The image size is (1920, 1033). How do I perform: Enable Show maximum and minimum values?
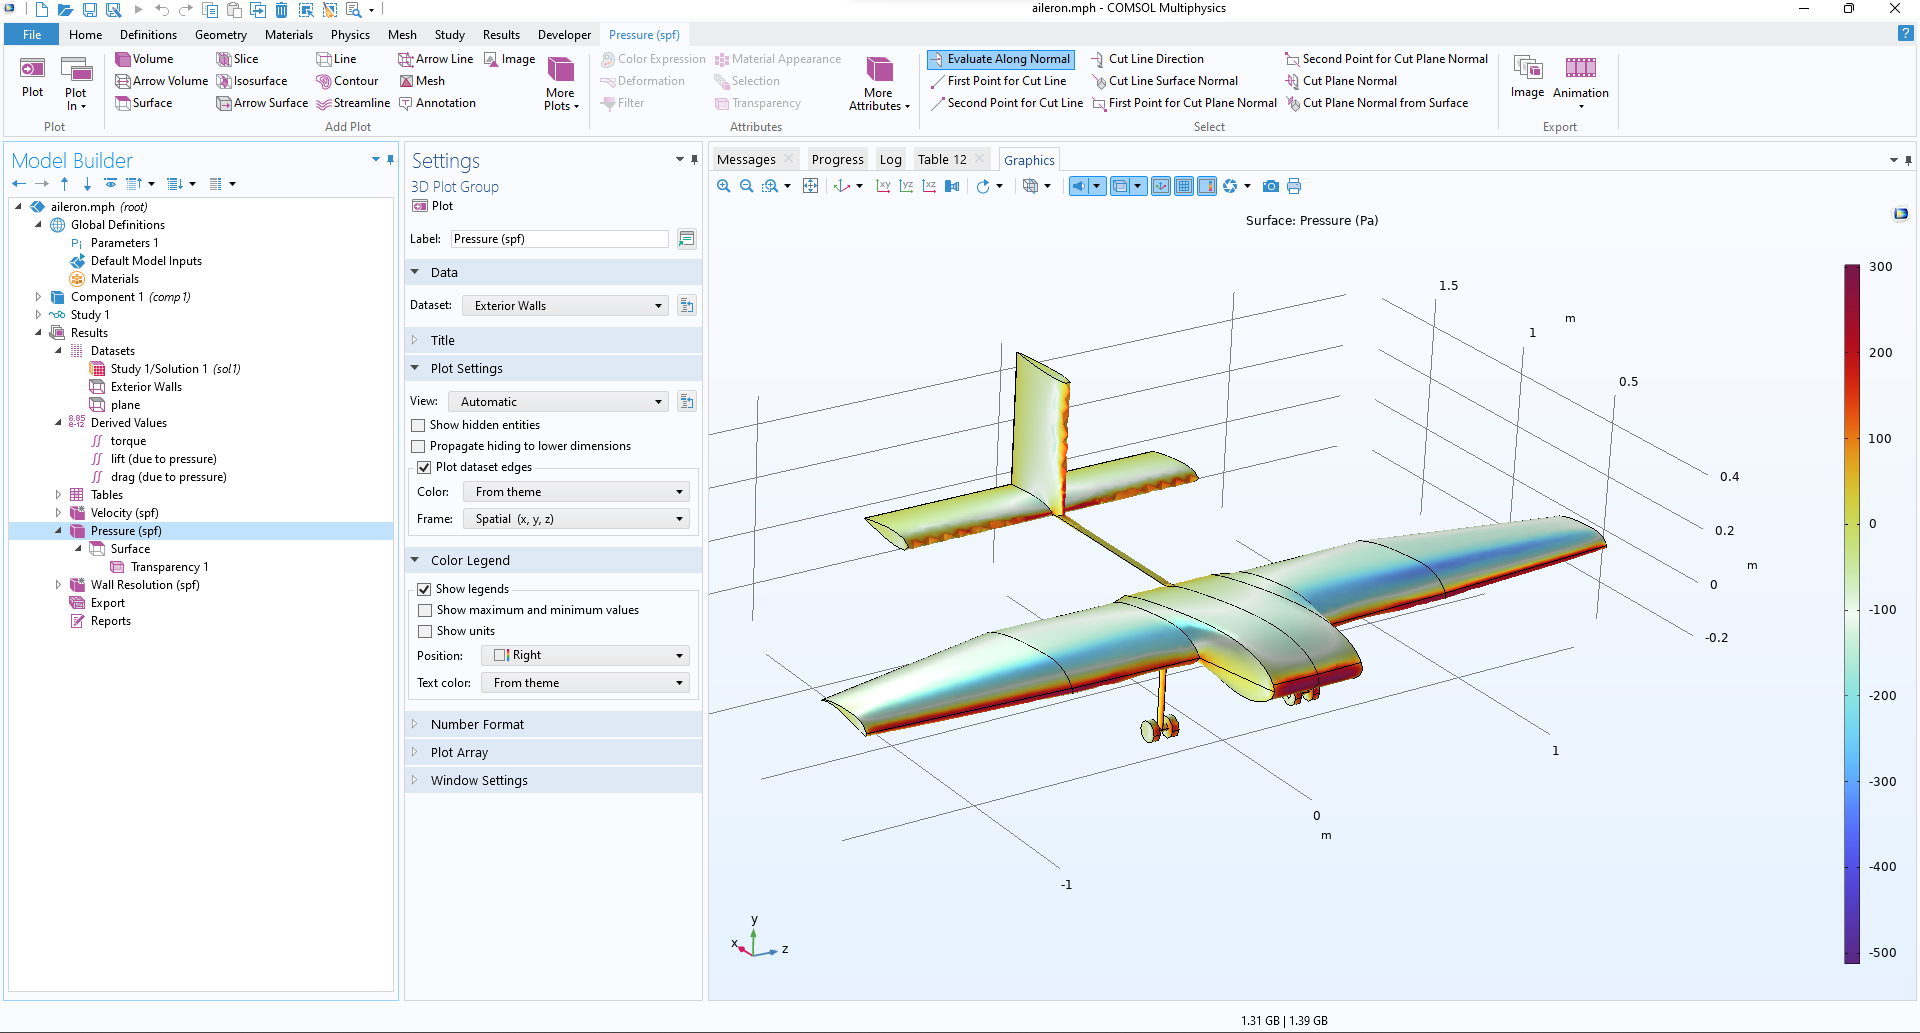point(425,610)
